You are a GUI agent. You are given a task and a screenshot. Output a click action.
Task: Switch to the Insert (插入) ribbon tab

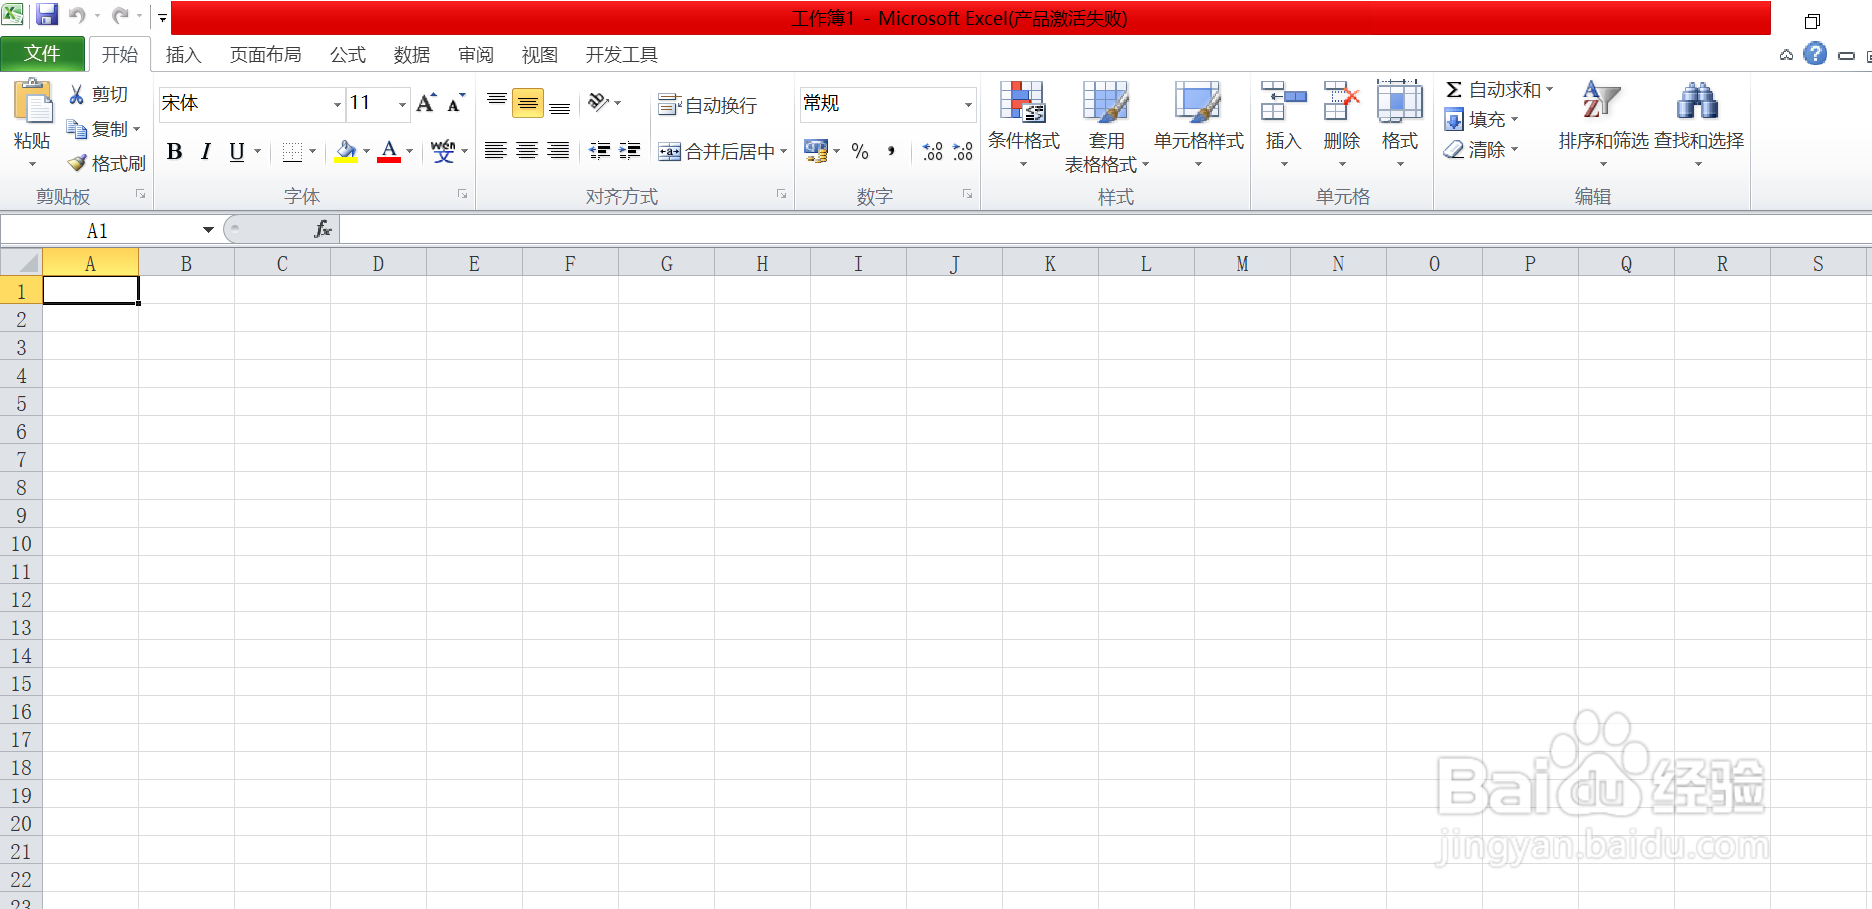tap(183, 55)
